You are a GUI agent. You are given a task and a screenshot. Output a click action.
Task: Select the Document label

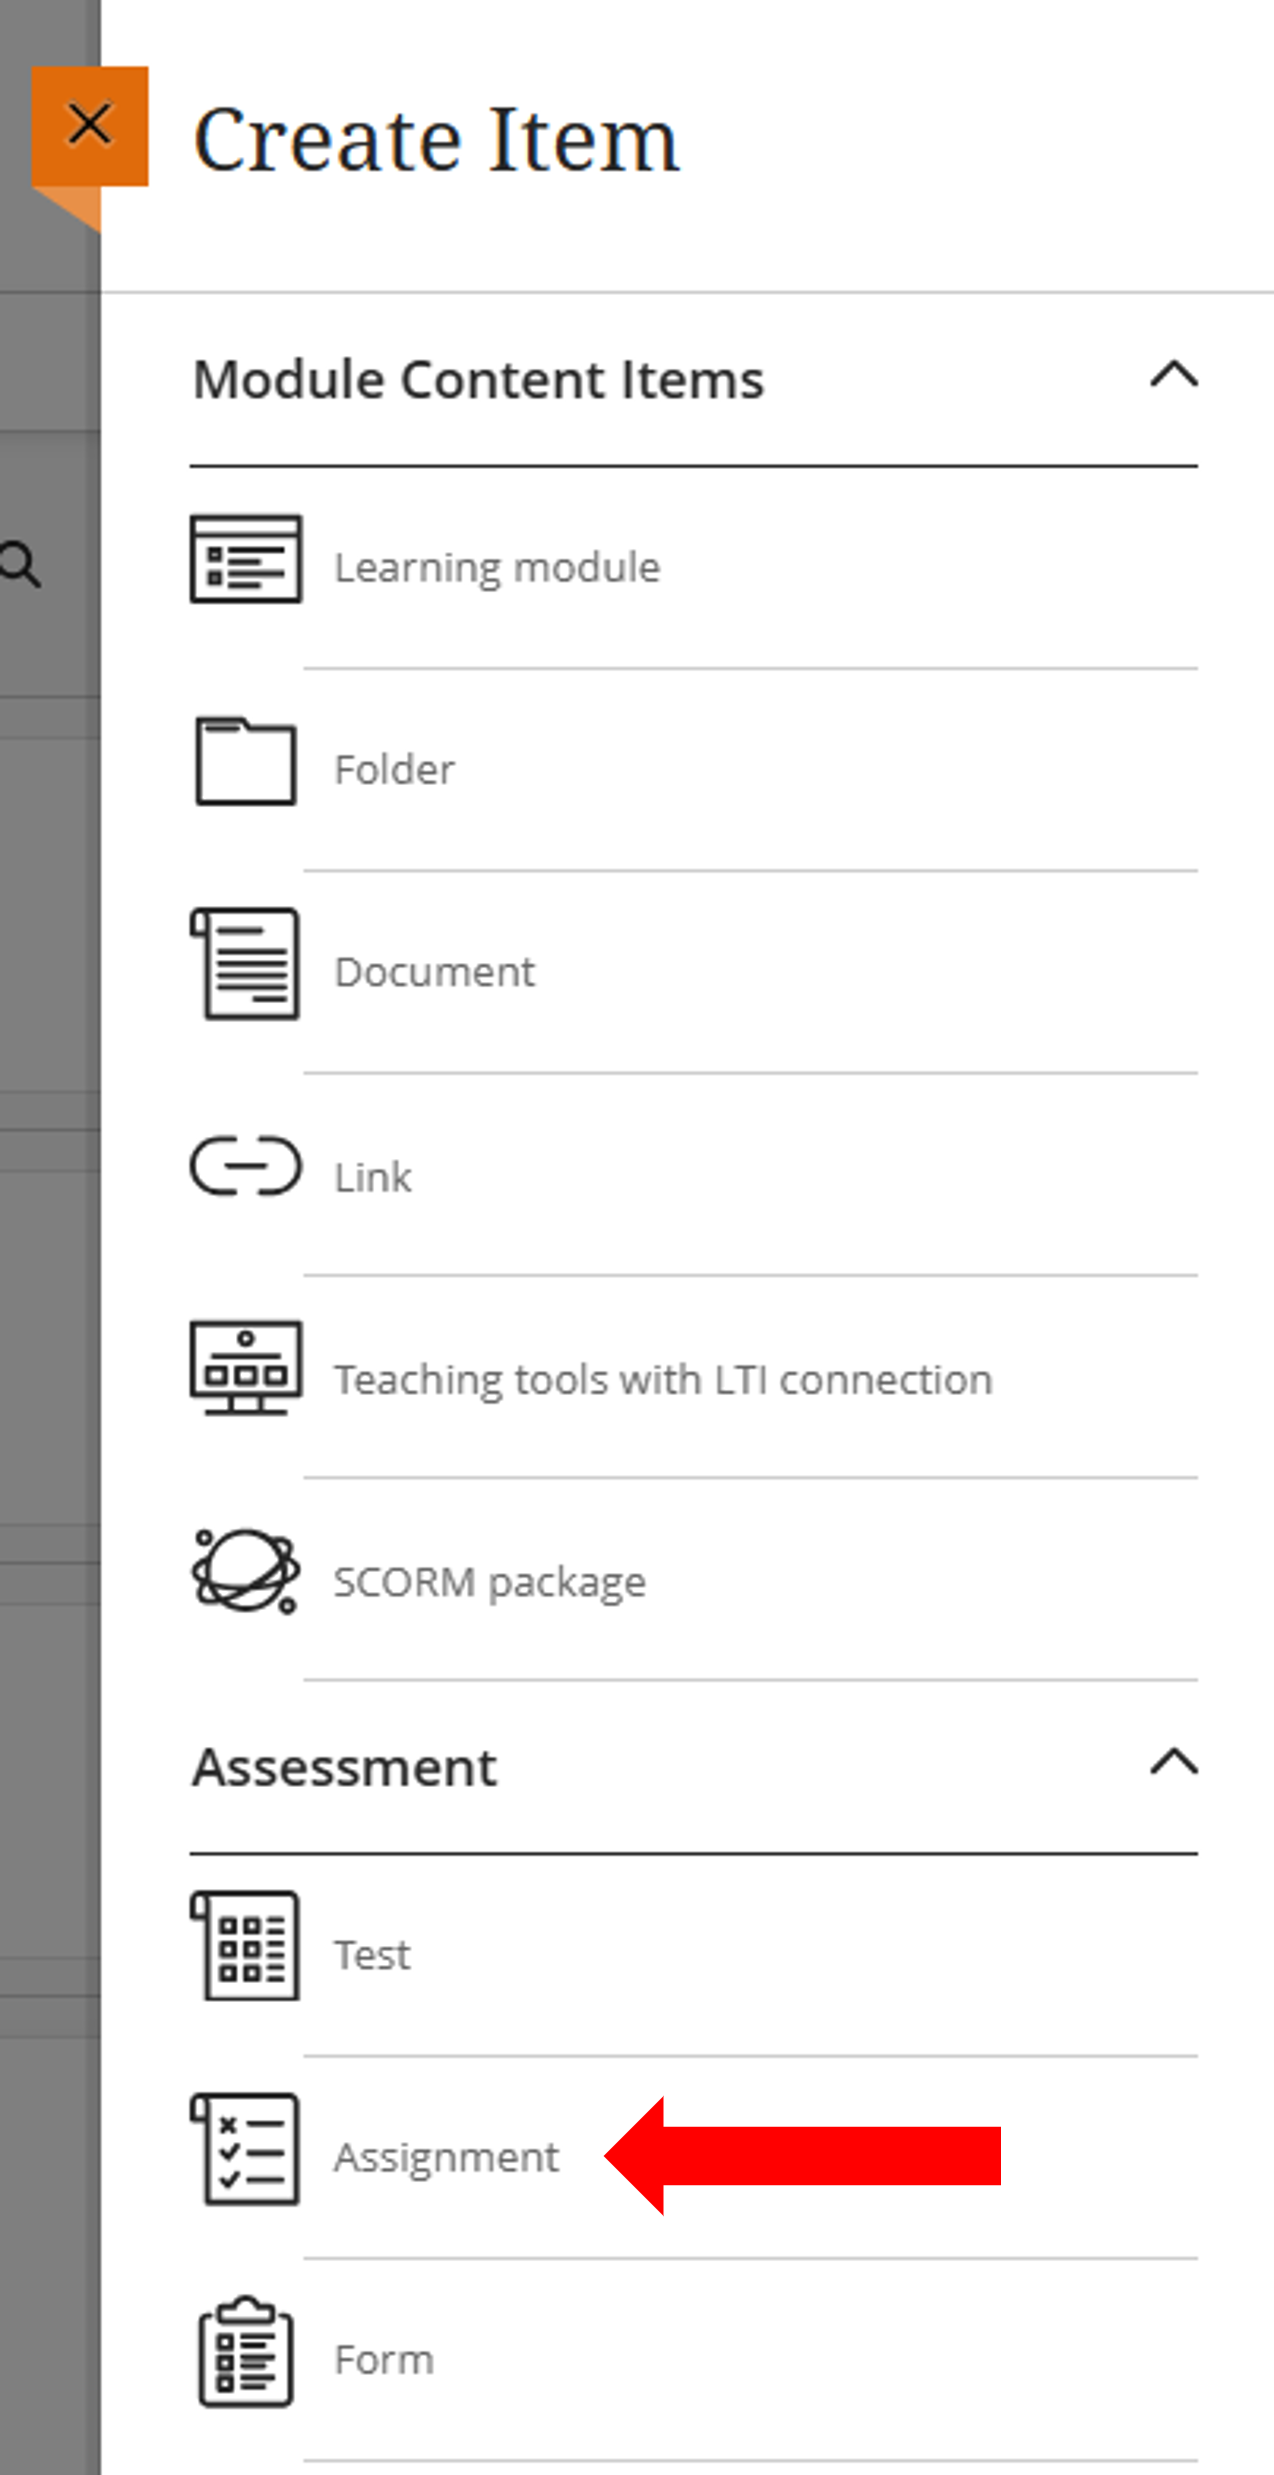click(x=435, y=972)
